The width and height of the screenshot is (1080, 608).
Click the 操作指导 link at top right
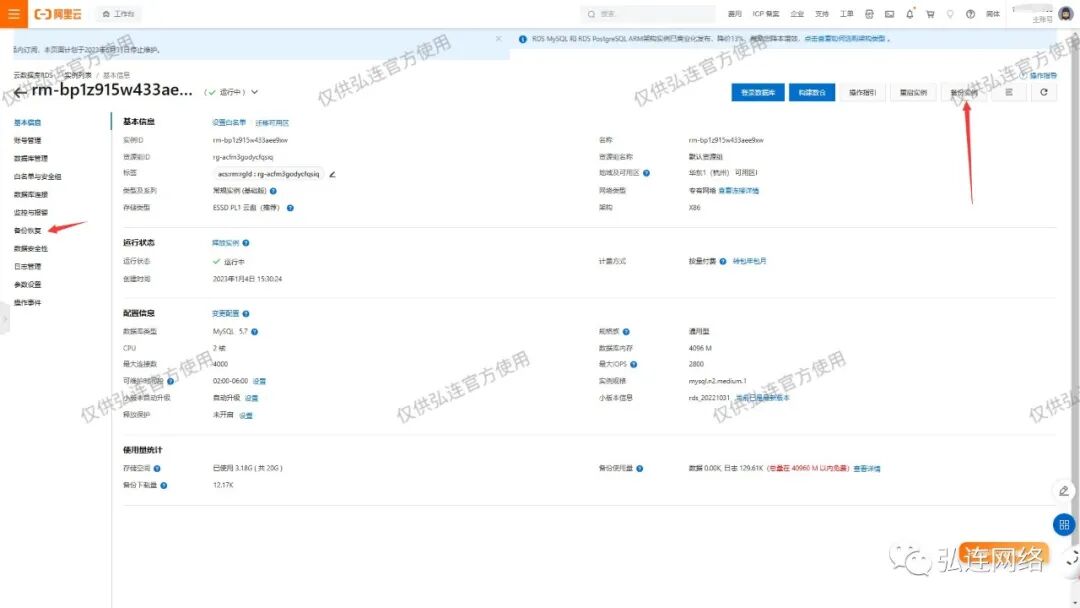[1043, 76]
